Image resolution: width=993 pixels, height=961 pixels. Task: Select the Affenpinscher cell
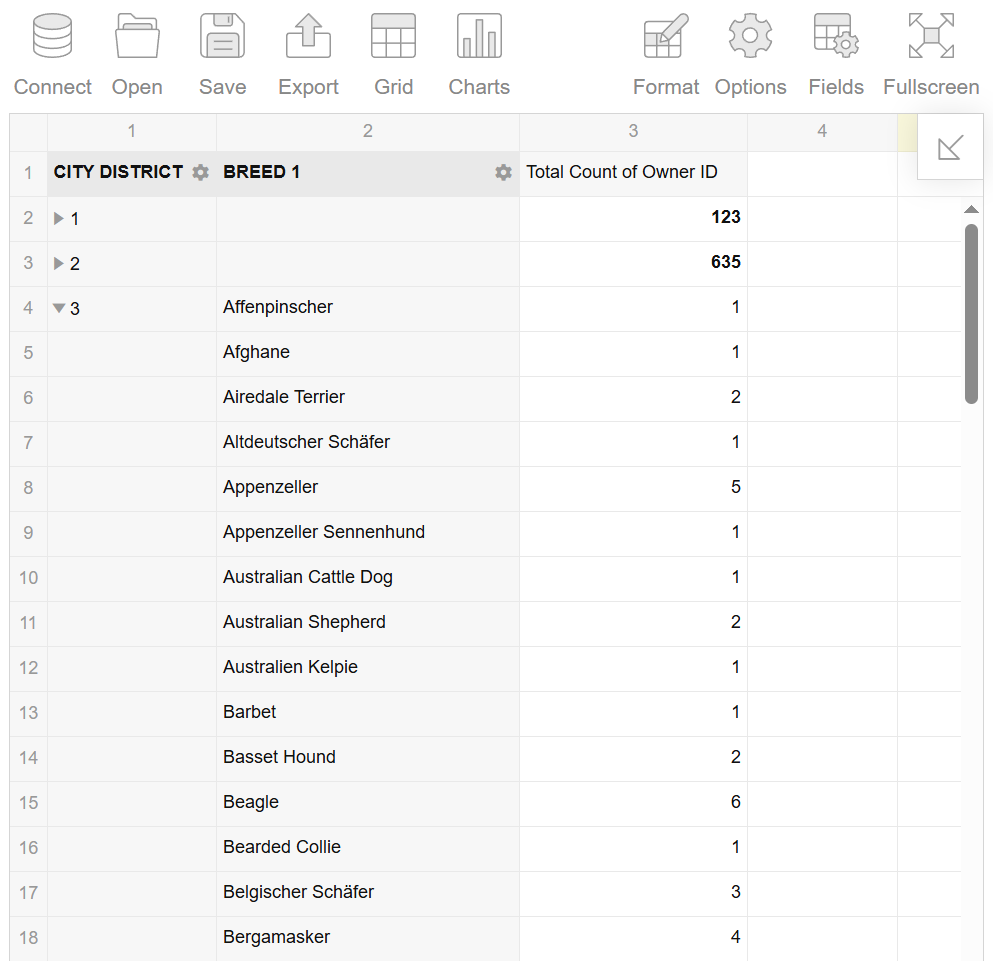368,309
